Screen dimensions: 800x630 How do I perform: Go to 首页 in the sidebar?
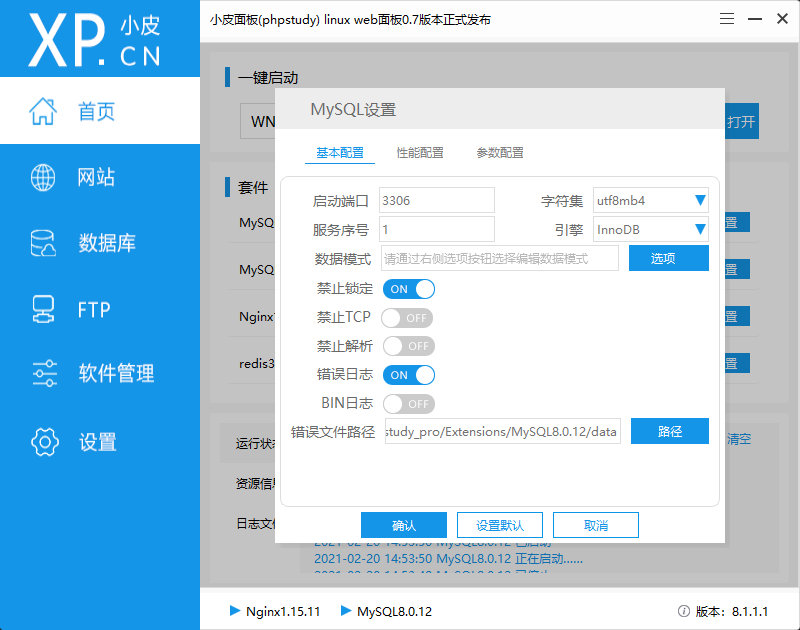100,111
